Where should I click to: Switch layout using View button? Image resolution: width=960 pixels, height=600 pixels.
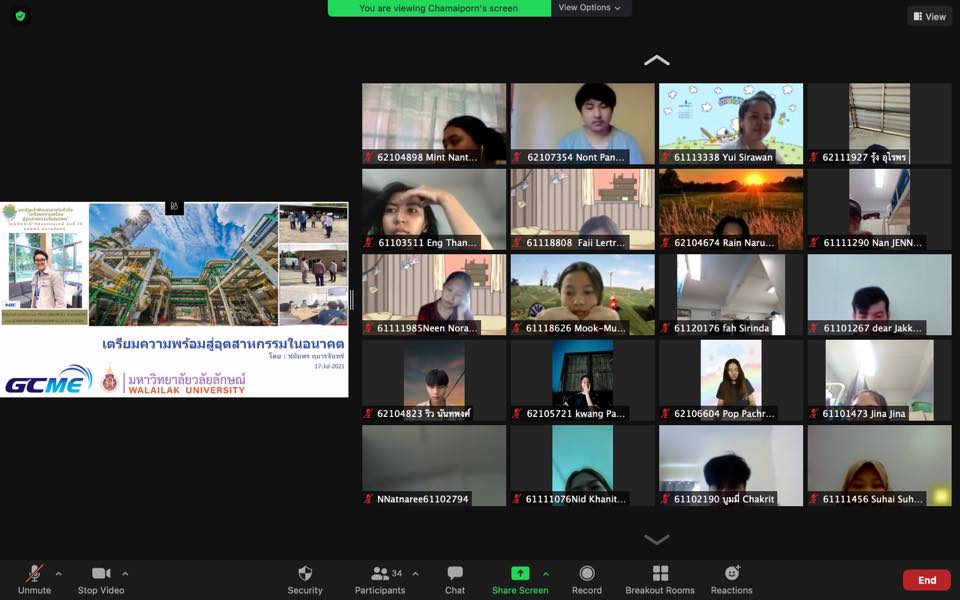929,16
